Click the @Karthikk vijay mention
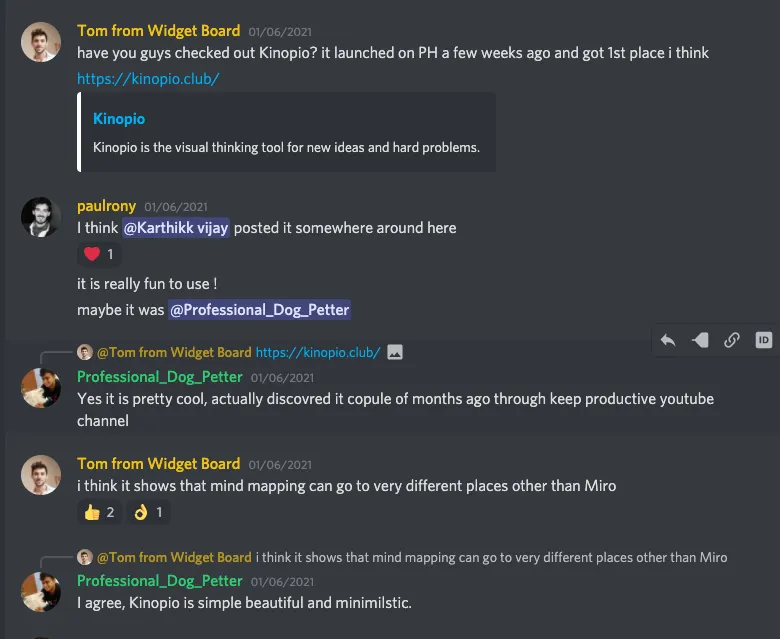 pos(176,228)
